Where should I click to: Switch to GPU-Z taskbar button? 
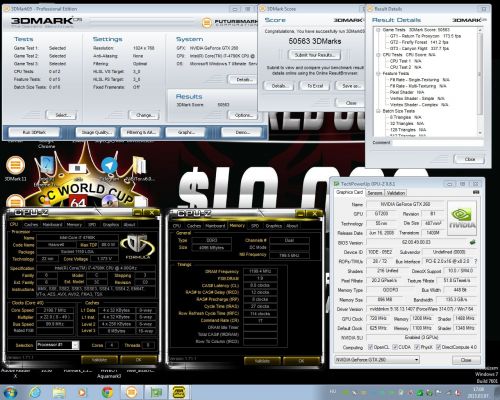[x=155, y=392]
